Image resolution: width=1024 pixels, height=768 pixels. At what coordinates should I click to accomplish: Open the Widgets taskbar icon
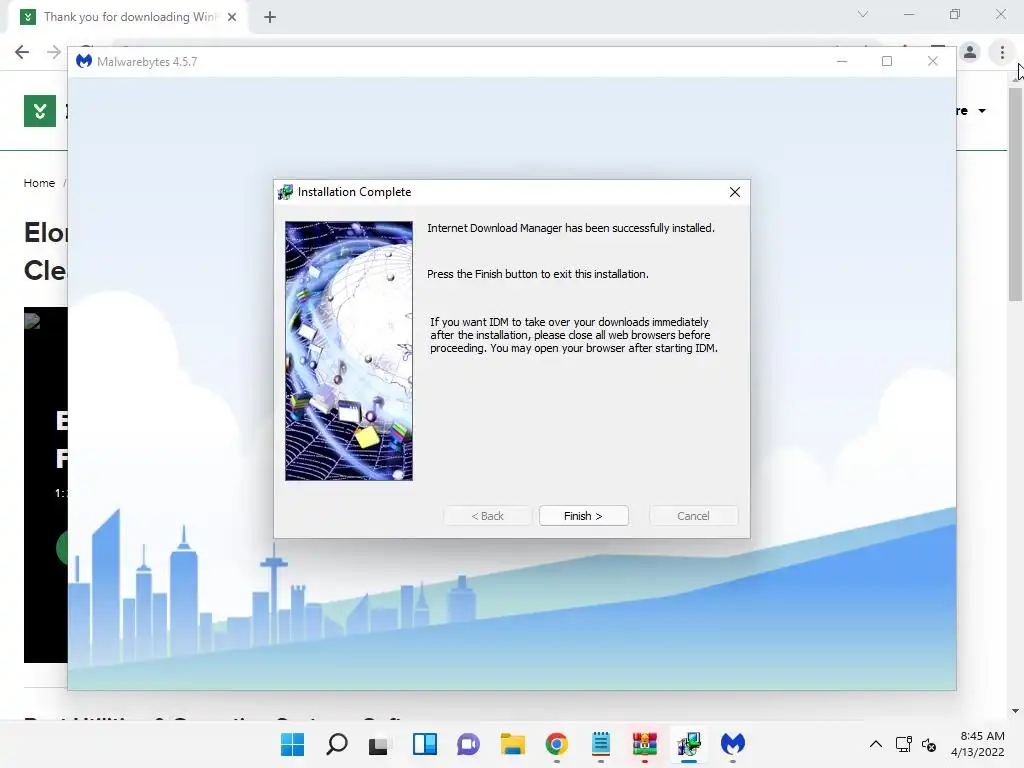pos(424,744)
